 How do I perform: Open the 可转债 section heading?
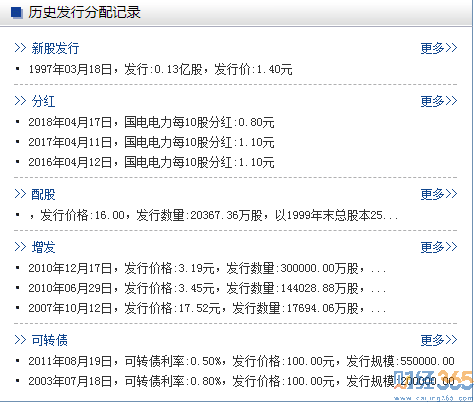point(49,340)
